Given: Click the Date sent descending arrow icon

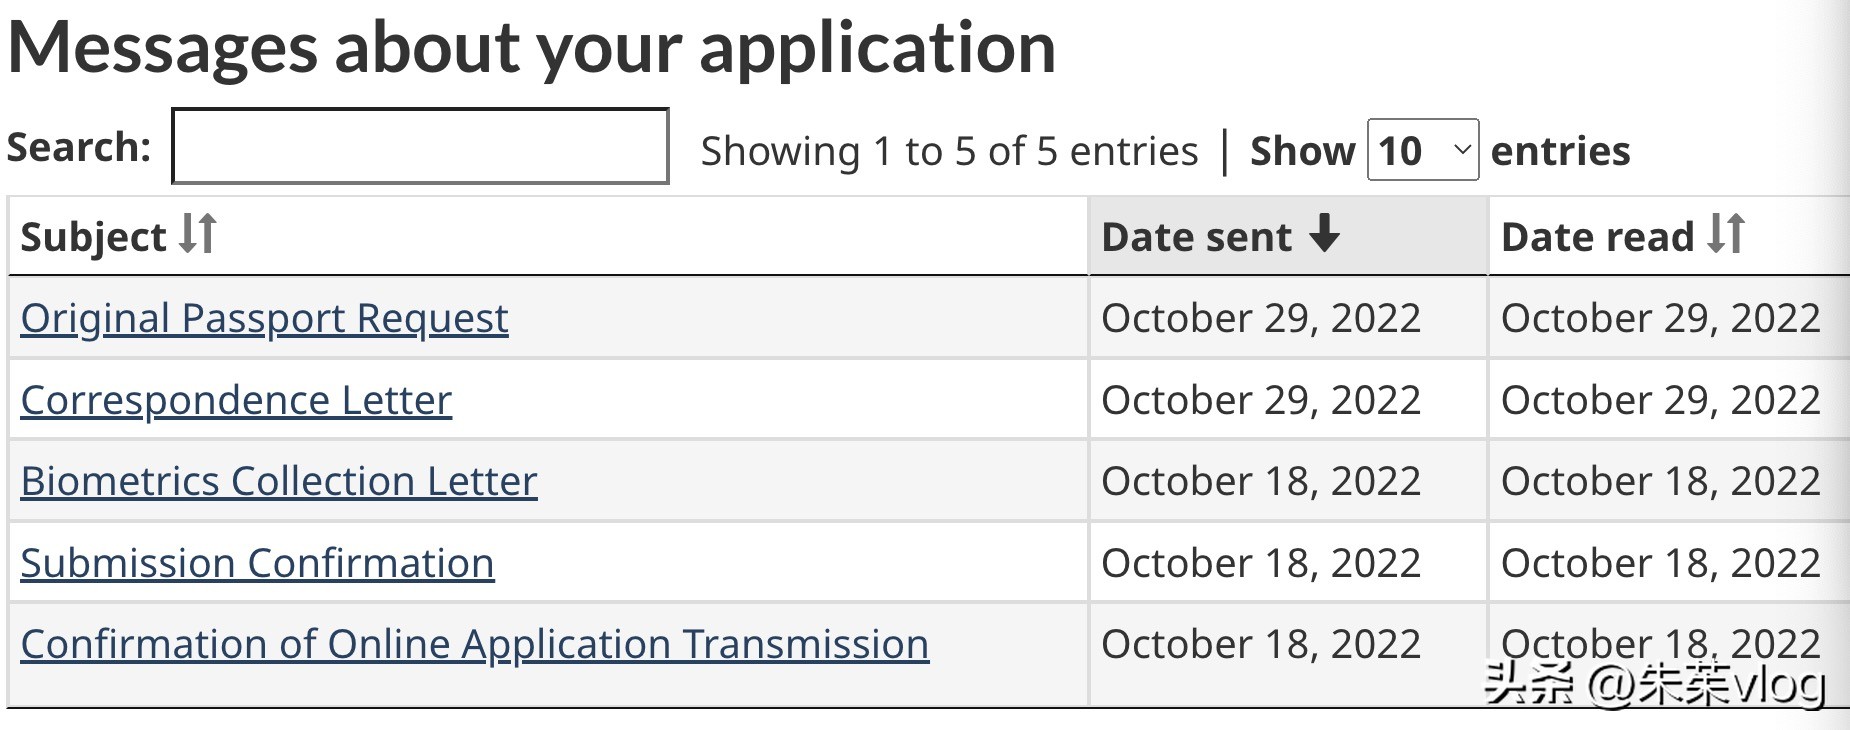Looking at the screenshot, I should coord(1324,234).
